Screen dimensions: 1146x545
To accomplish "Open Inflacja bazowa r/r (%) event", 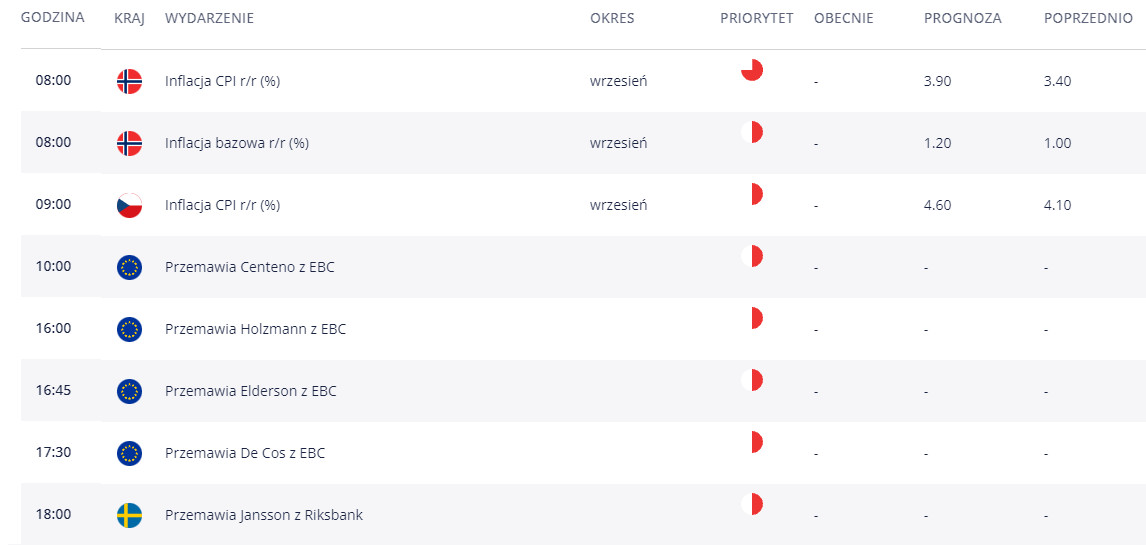I will click(x=236, y=143).
